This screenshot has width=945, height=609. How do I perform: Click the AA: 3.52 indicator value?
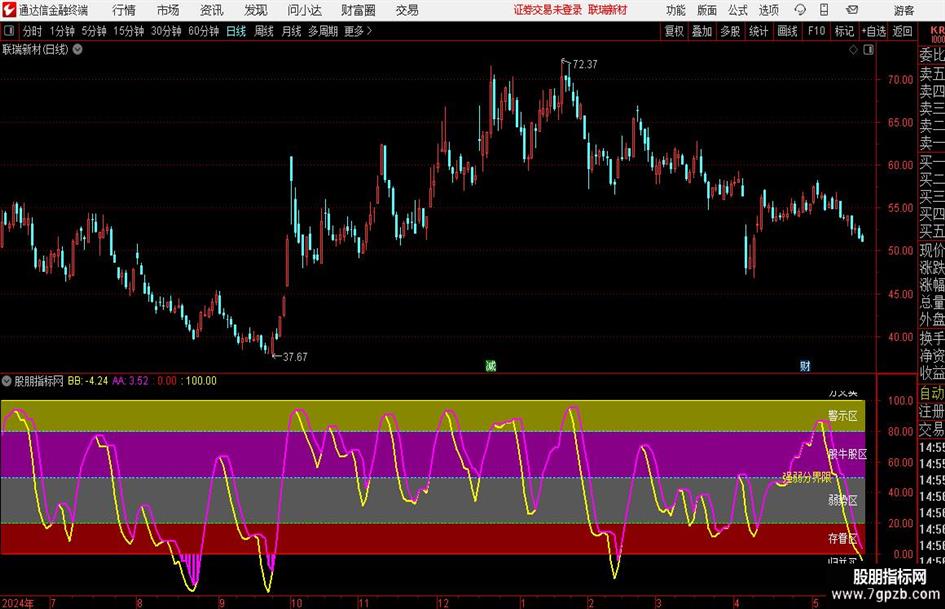click(x=130, y=380)
